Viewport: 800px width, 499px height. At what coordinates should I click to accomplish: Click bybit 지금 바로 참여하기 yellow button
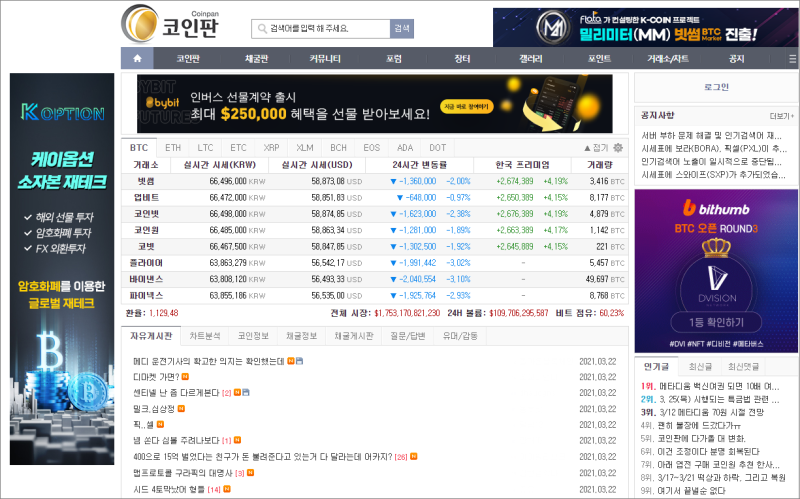click(467, 107)
